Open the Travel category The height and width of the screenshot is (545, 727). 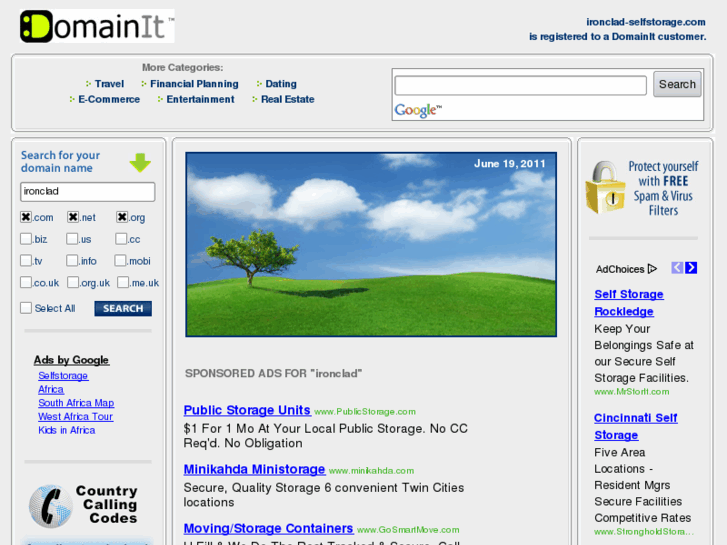pyautogui.click(x=109, y=84)
